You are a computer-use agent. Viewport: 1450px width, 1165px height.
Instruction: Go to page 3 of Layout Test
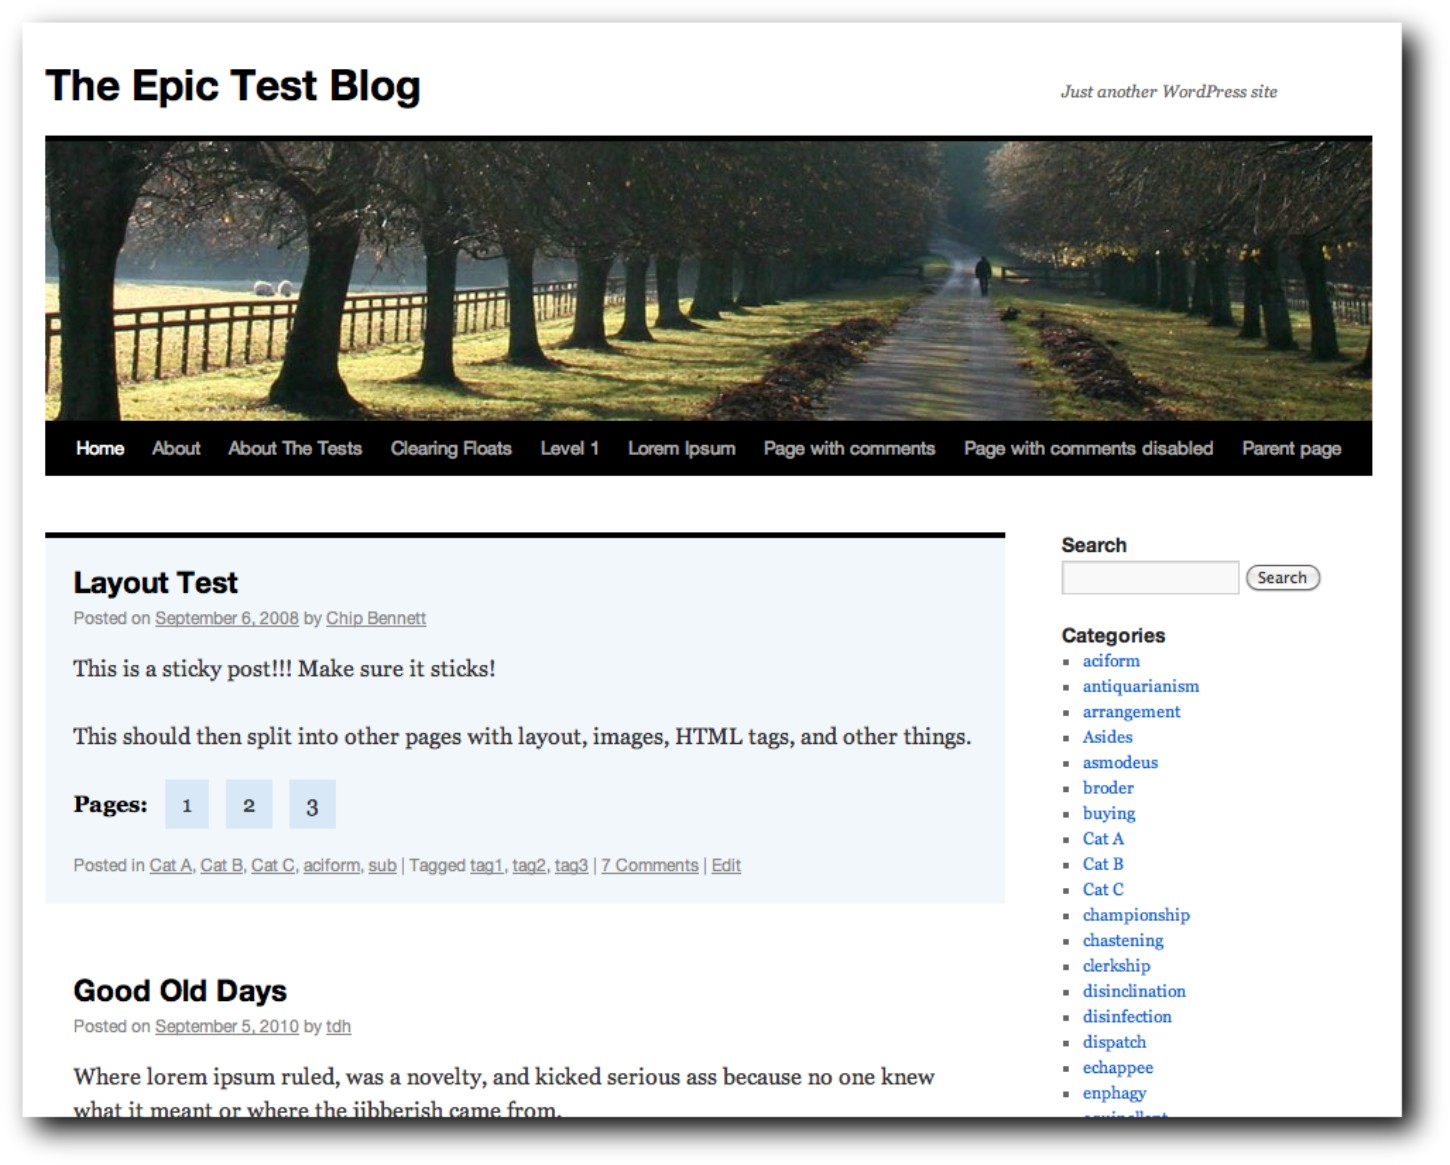(x=312, y=804)
